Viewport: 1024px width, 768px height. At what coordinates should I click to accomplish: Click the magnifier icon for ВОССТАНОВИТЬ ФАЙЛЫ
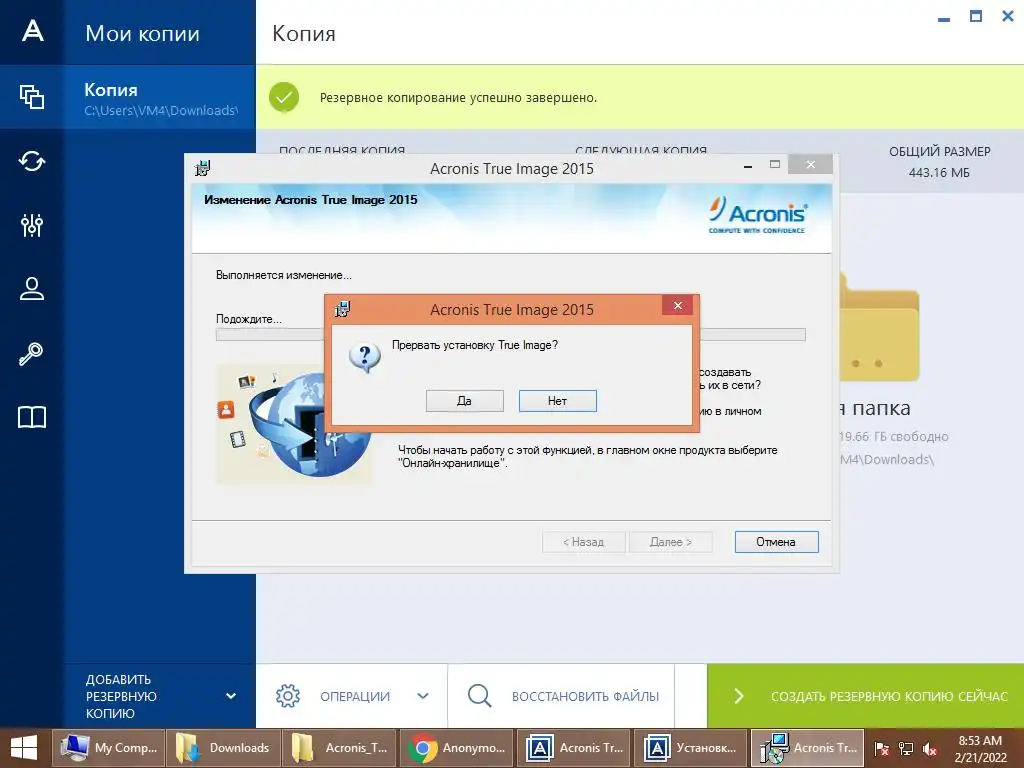click(x=479, y=696)
